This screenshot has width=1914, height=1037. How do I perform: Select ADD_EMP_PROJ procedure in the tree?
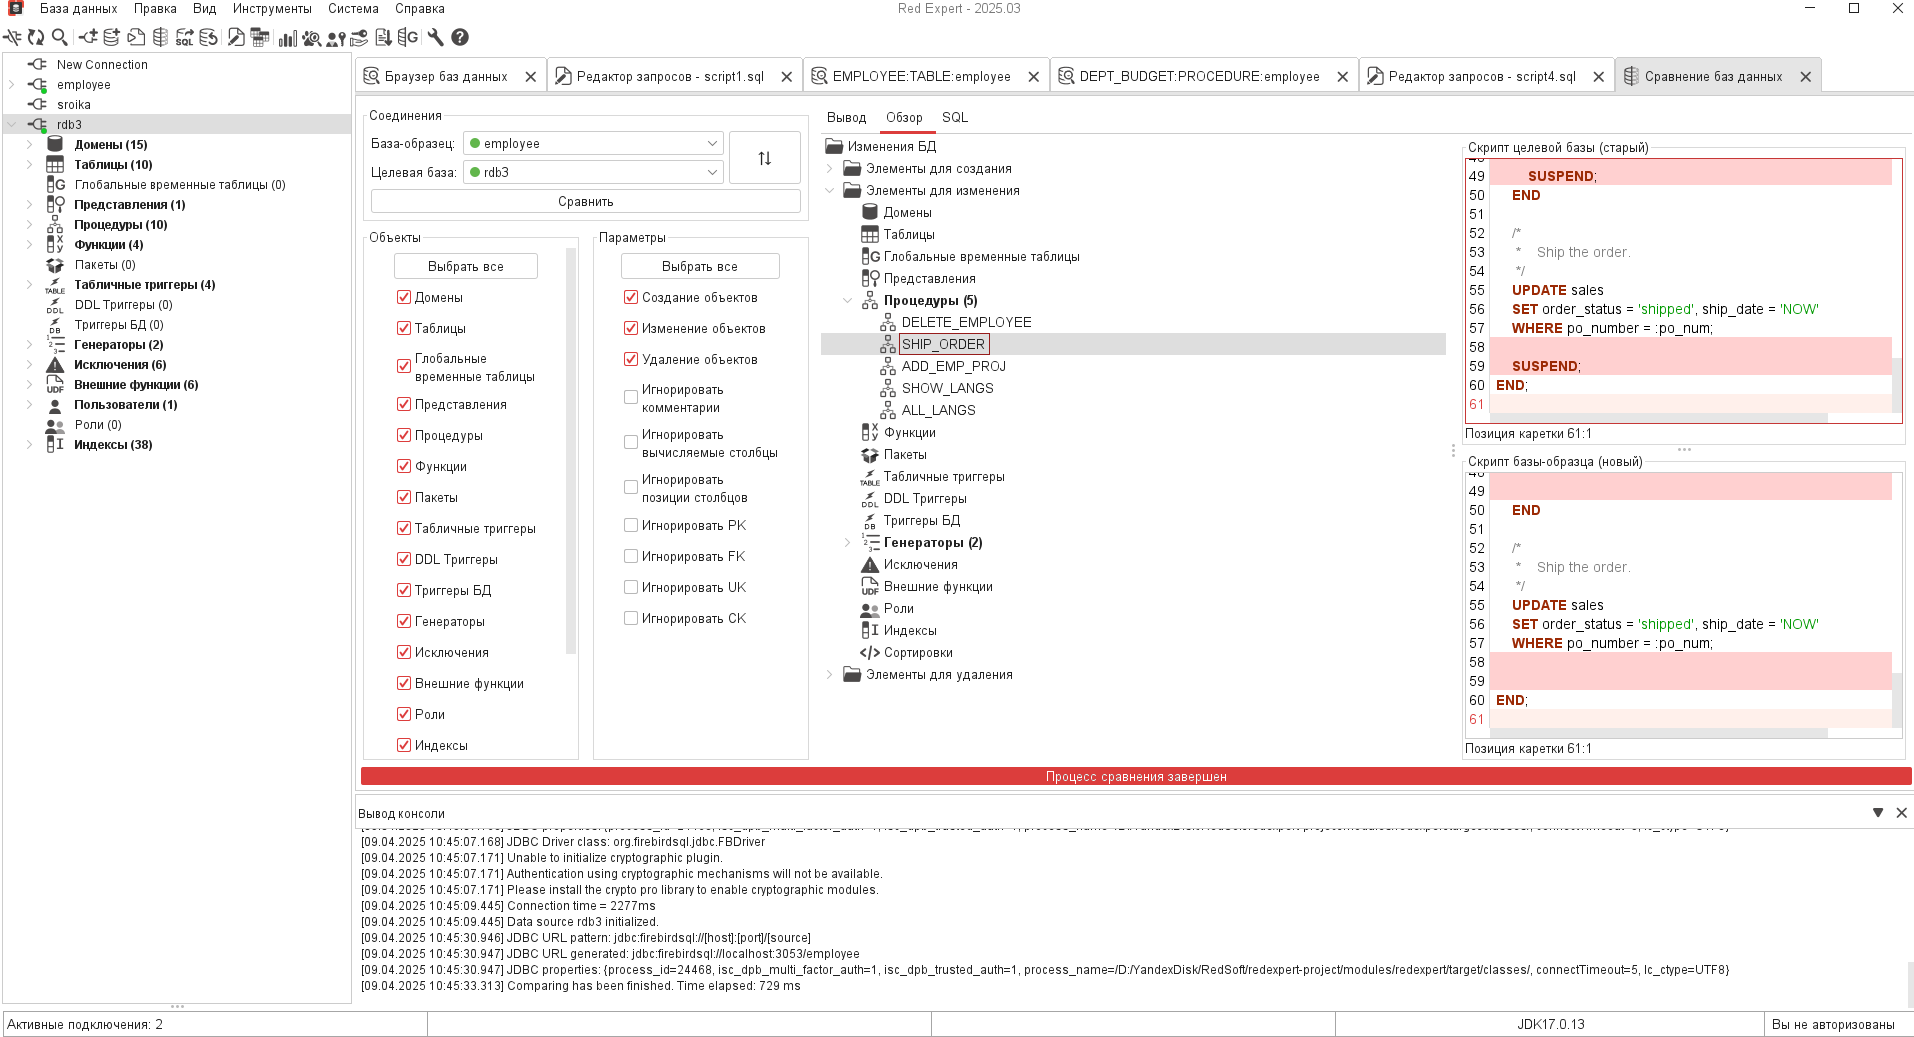(953, 366)
